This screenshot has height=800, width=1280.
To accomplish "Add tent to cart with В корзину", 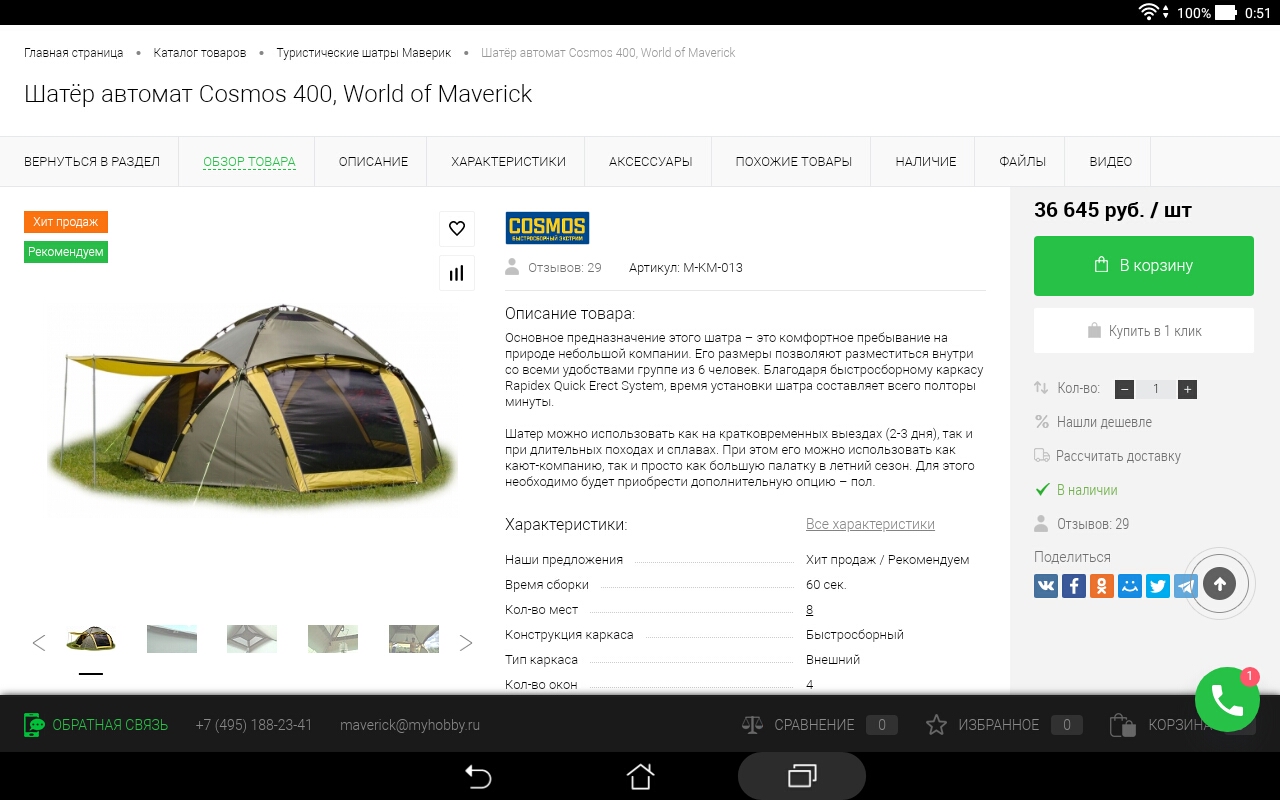I will pyautogui.click(x=1144, y=266).
